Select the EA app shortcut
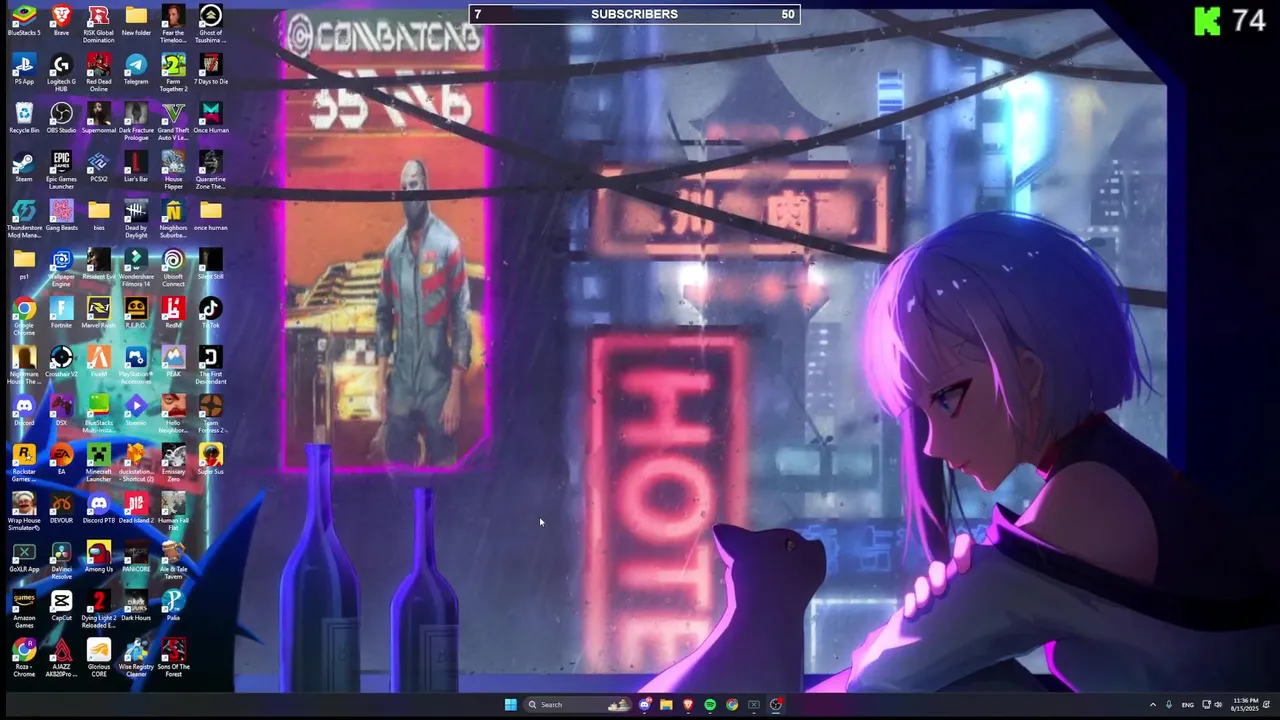The height and width of the screenshot is (720, 1280). coord(61,461)
